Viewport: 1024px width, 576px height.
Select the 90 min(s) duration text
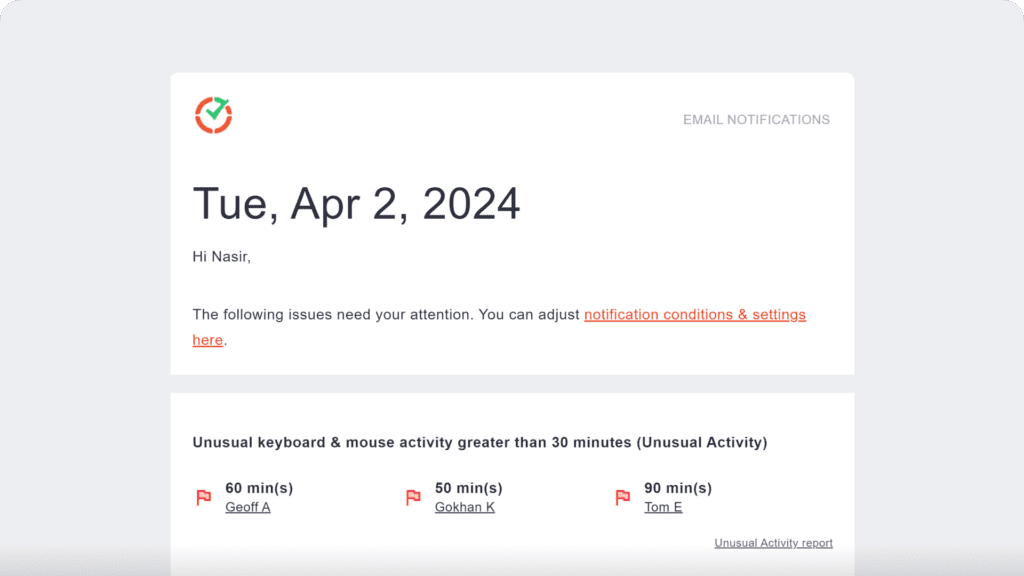point(679,488)
